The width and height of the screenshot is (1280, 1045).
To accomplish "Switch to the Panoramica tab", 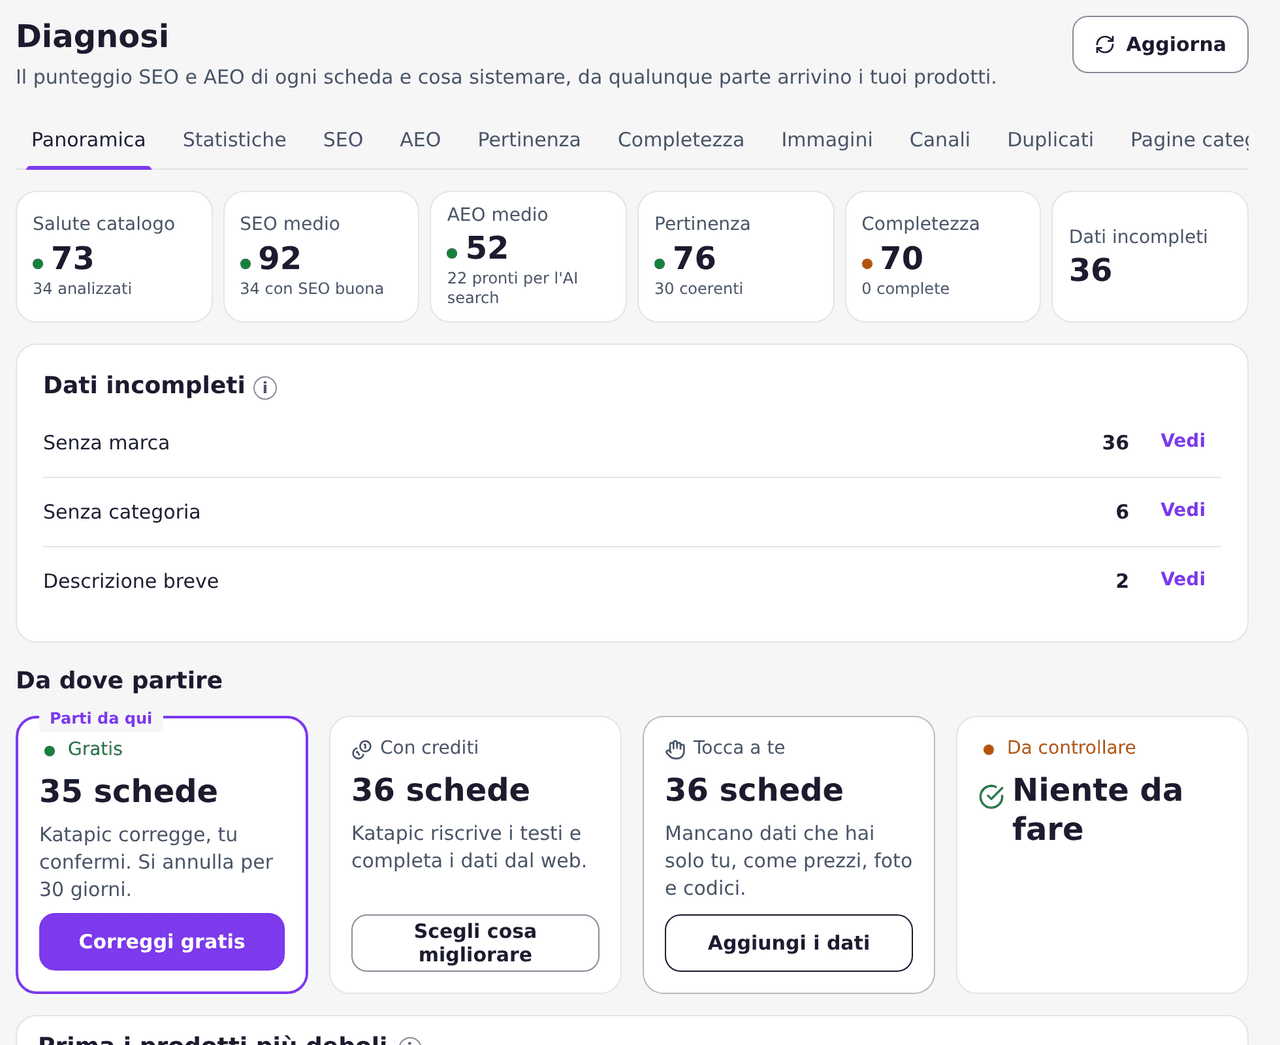I will 88,140.
